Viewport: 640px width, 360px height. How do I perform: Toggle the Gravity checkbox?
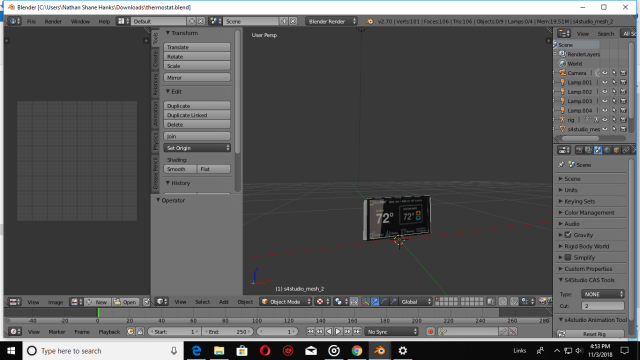coord(568,235)
